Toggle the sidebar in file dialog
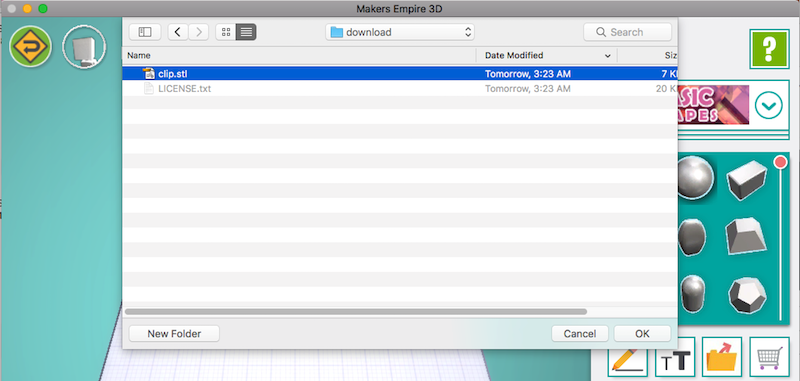 tap(145, 32)
